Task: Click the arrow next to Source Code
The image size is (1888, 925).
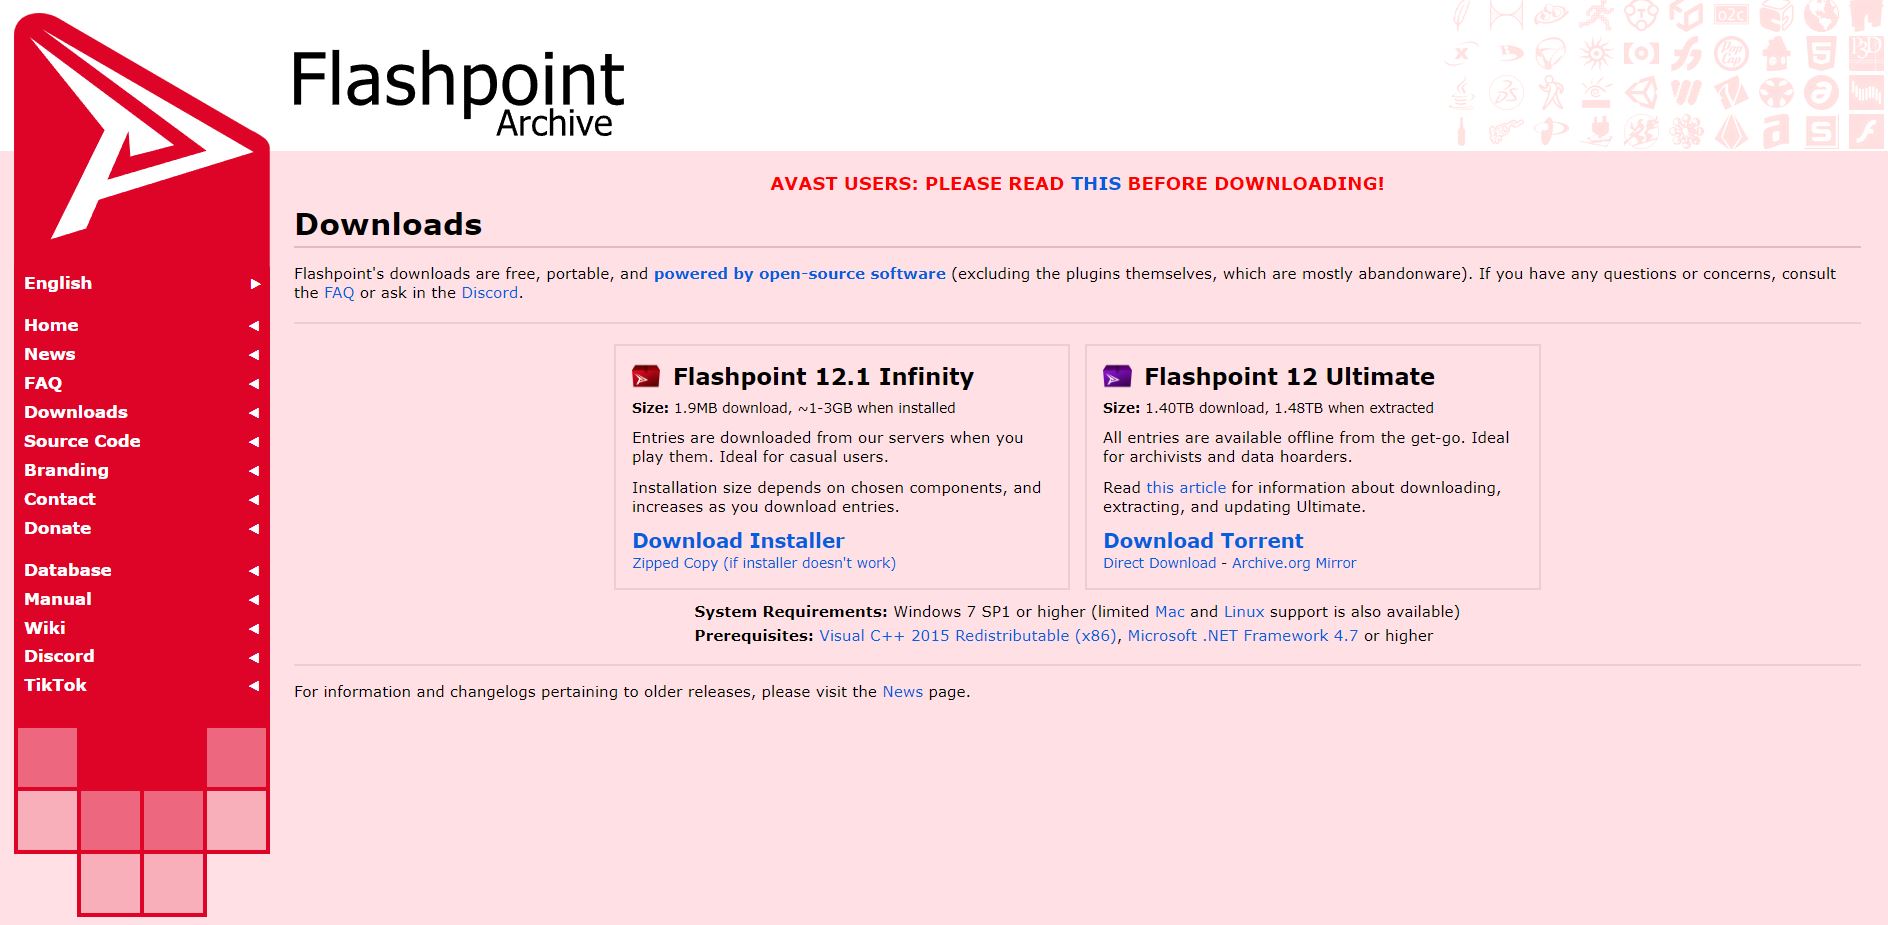Action: (254, 442)
